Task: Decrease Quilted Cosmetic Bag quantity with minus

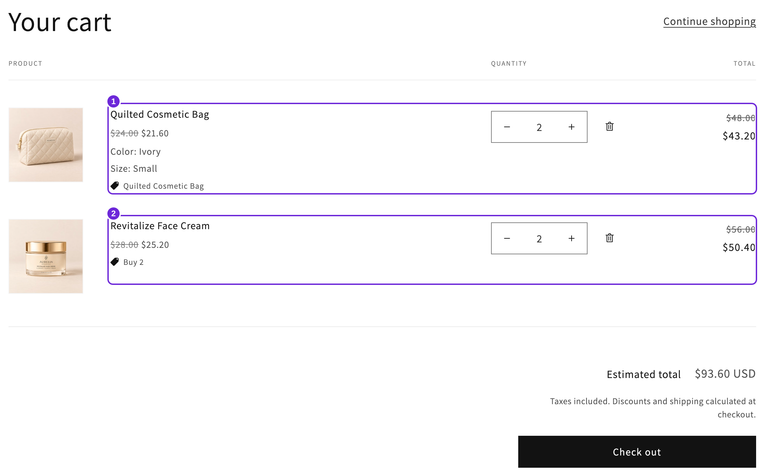Action: tap(507, 127)
